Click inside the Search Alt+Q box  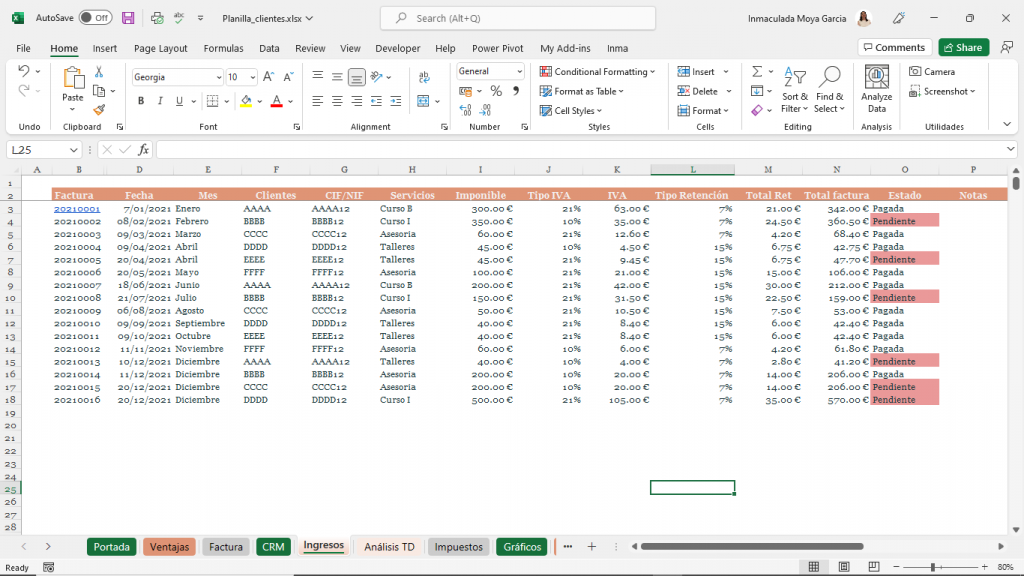click(x=517, y=17)
